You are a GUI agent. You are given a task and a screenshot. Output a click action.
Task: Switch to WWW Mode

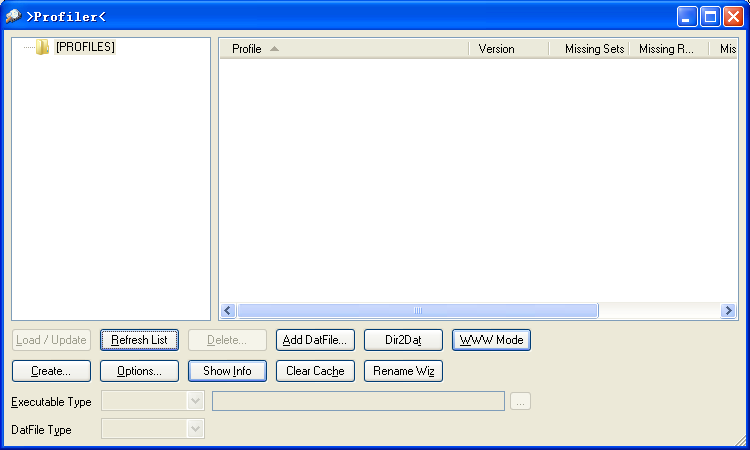coord(491,340)
